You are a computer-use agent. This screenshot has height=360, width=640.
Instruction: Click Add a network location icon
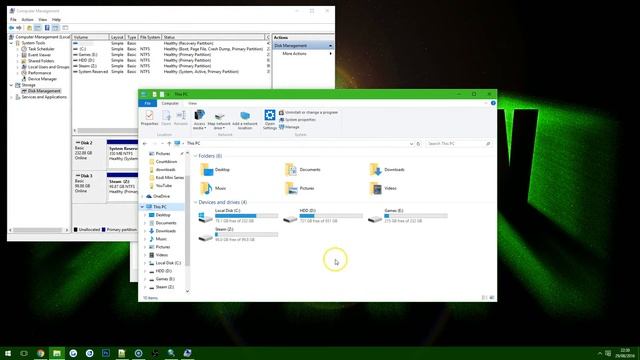coord(245,120)
